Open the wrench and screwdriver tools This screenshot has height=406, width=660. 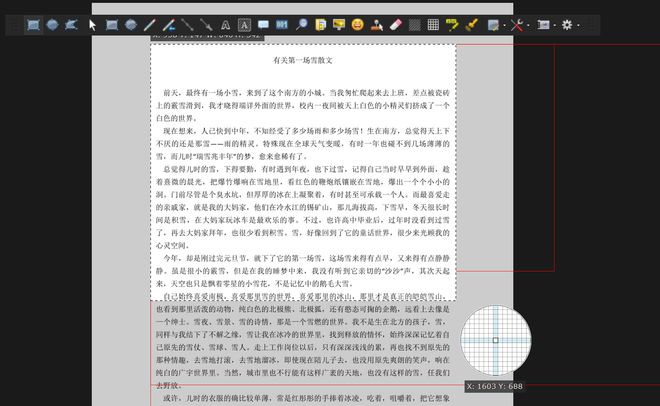pyautogui.click(x=517, y=25)
